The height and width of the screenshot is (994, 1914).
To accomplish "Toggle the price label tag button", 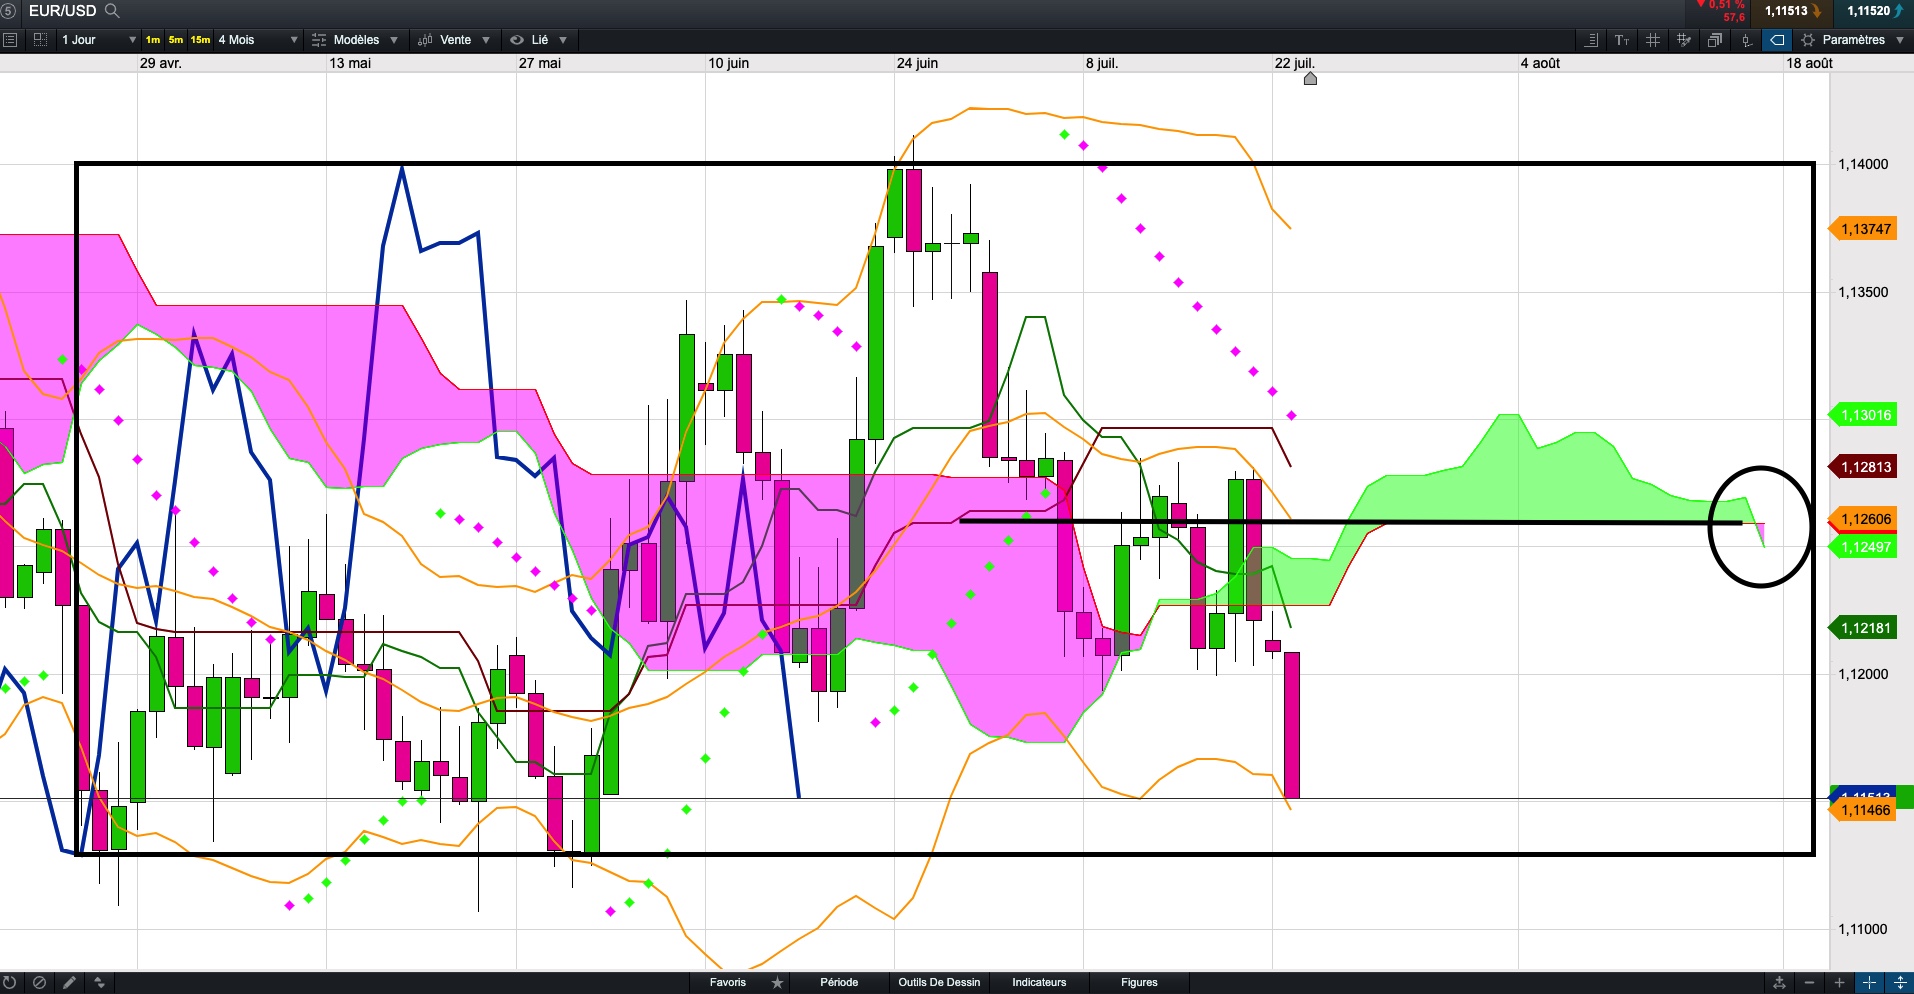I will tap(1777, 40).
